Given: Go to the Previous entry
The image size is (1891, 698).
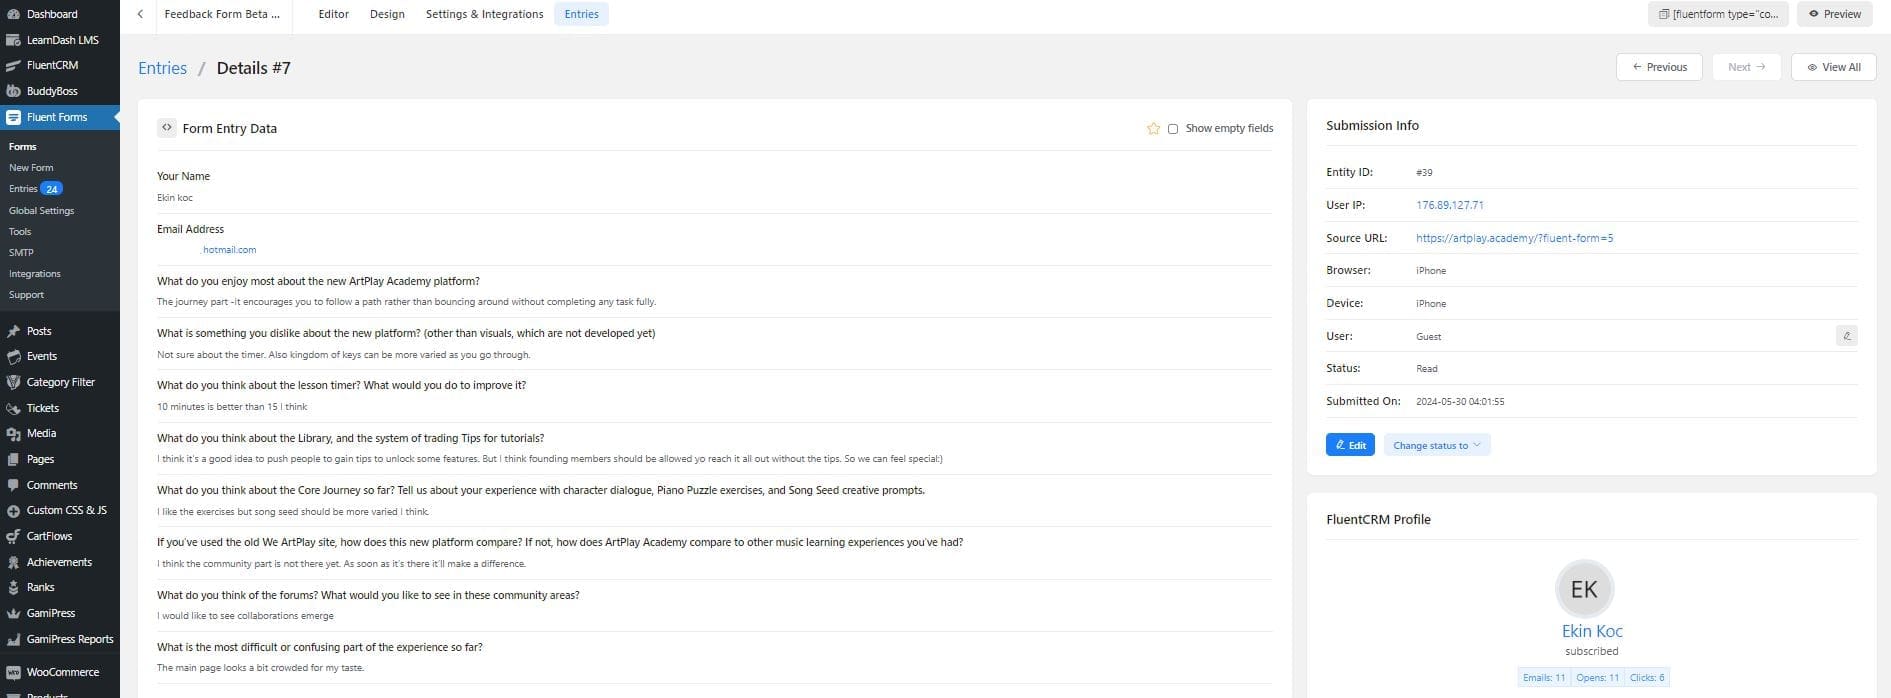Looking at the screenshot, I should pos(1659,67).
